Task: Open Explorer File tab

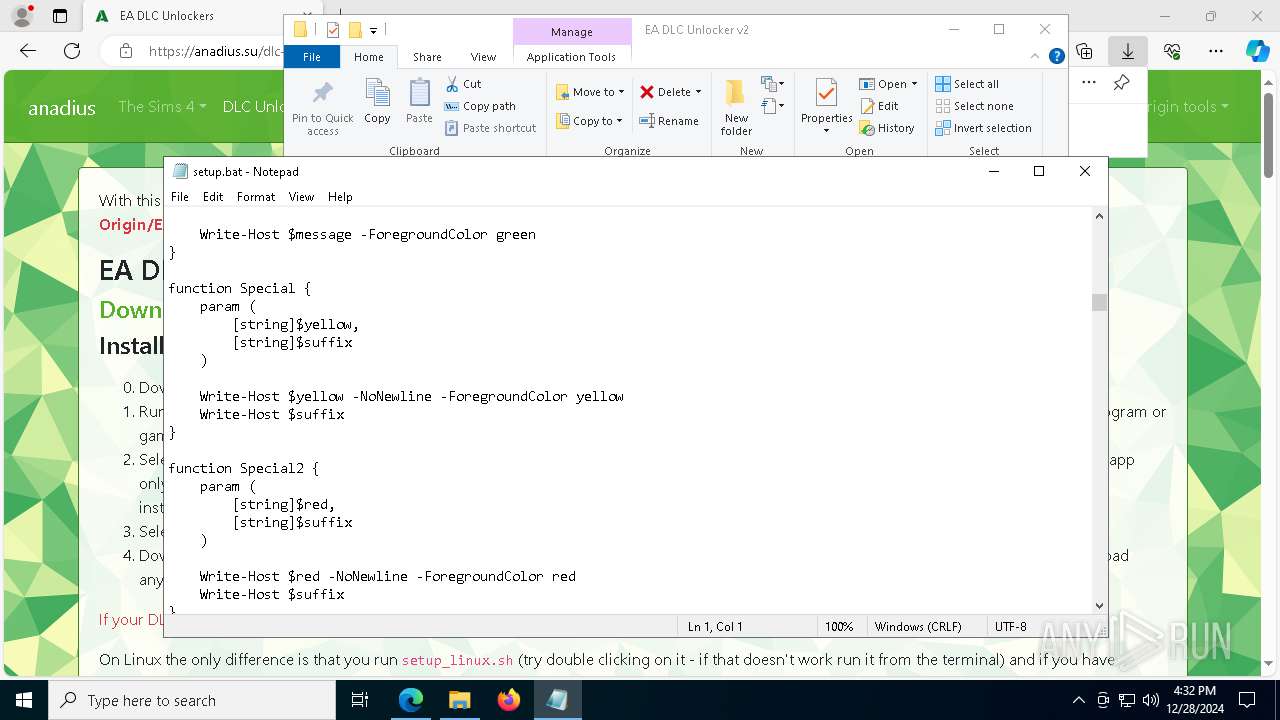Action: 312,57
